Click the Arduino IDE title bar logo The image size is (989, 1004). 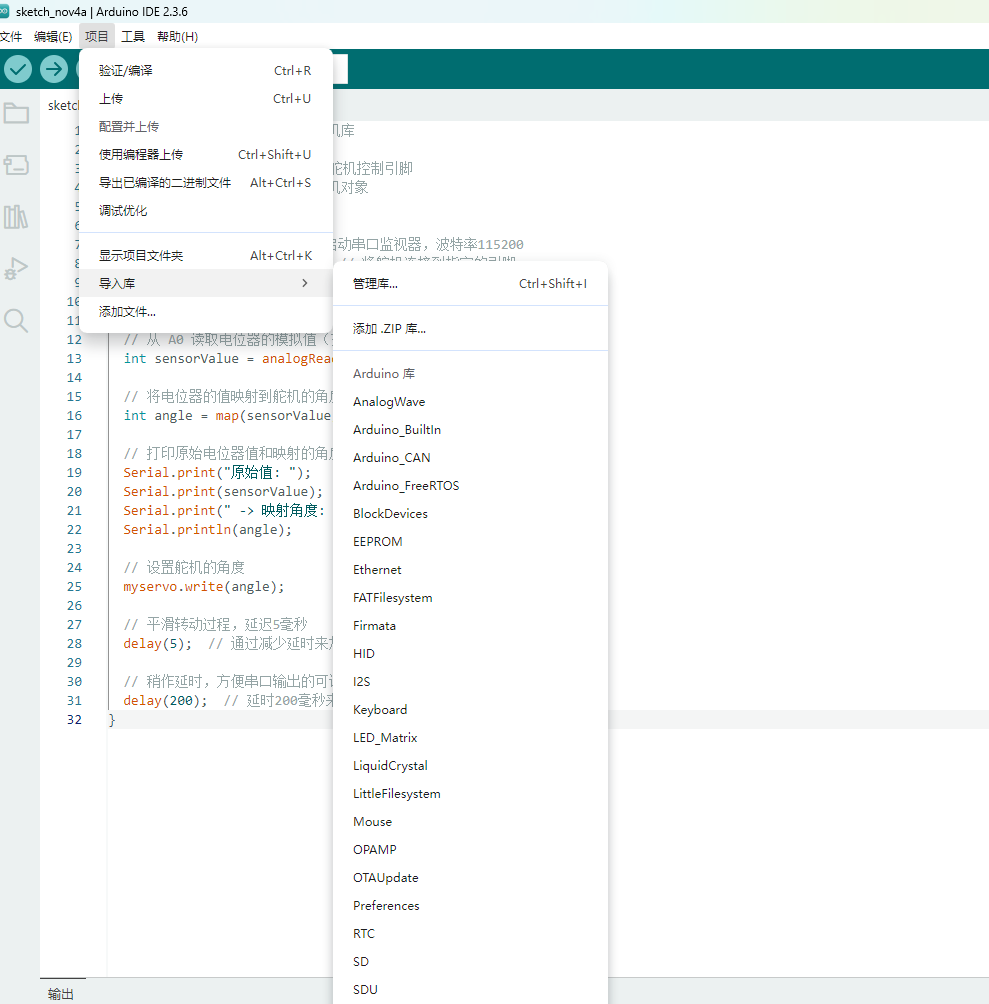pos(4,12)
